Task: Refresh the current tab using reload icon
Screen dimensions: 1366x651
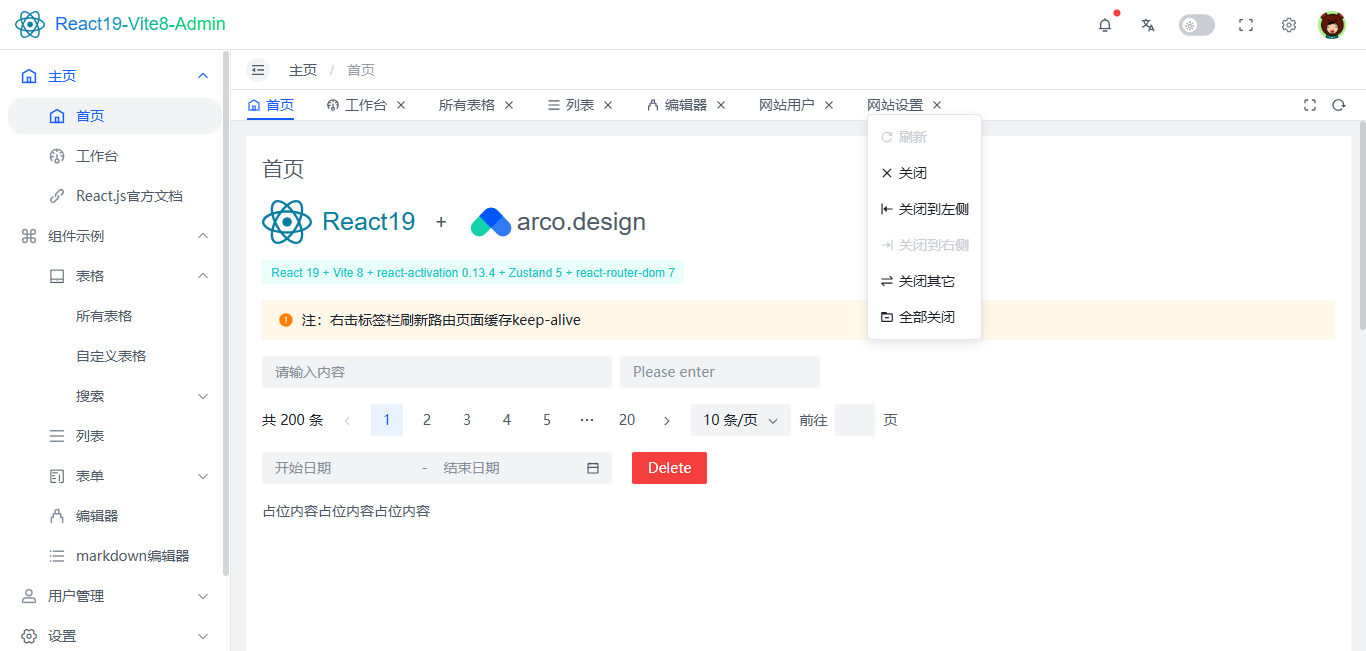Action: coord(1339,105)
